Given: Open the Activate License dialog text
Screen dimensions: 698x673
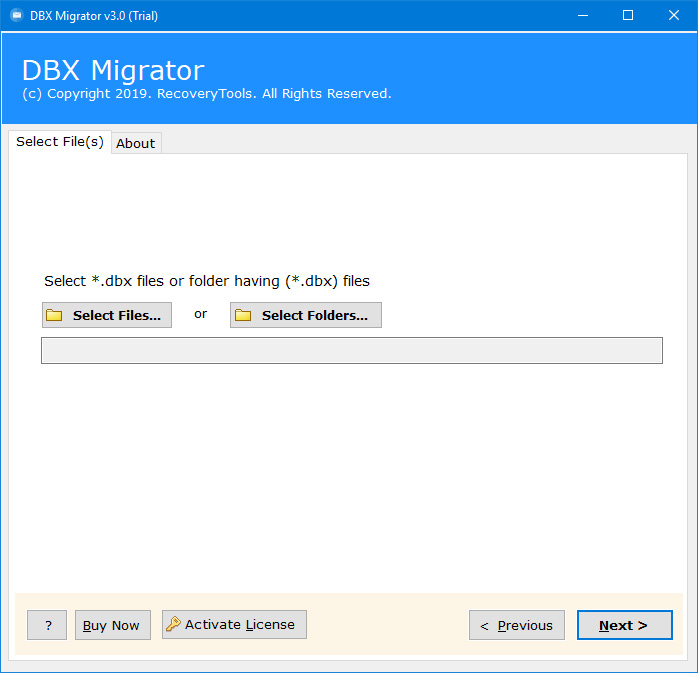Looking at the screenshot, I should [239, 624].
